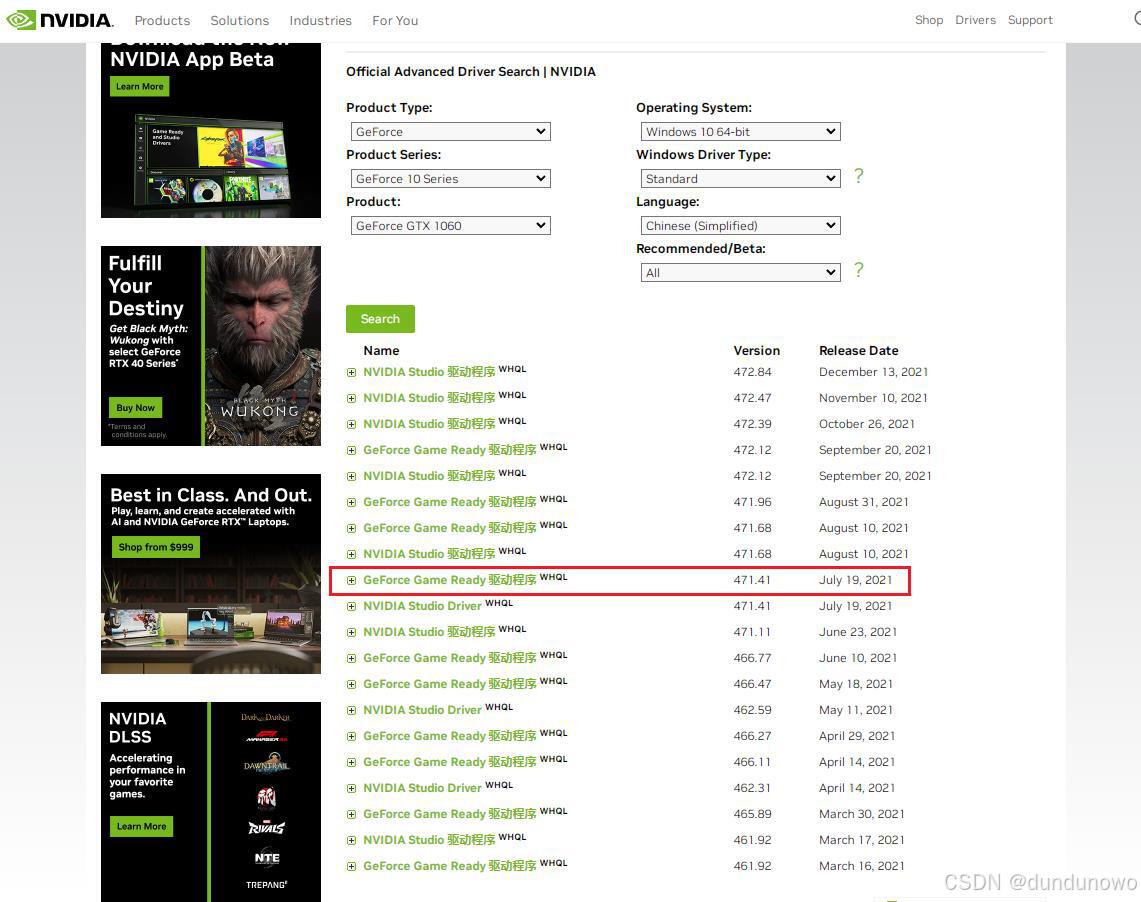This screenshot has height=902, width=1141.
Task: Open the Recommended/Beta dropdown
Action: tap(740, 273)
